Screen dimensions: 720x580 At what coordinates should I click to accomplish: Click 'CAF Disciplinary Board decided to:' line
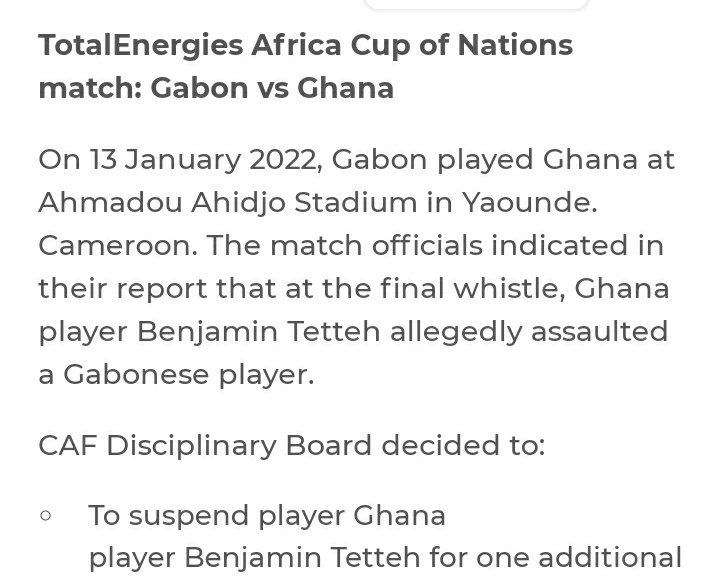292,446
